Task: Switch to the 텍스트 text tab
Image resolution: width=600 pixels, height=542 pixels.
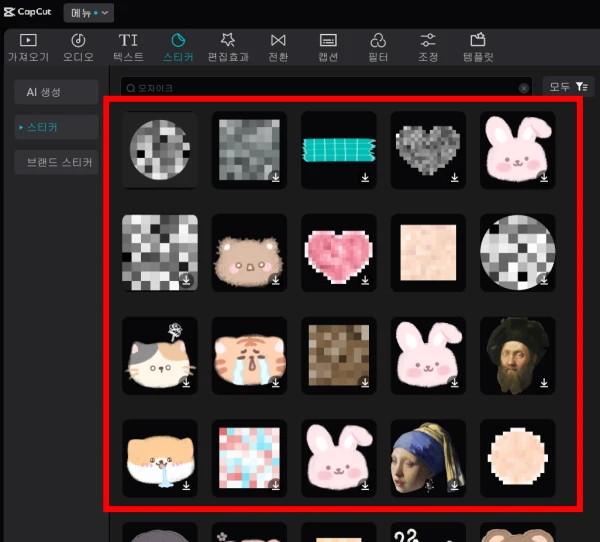Action: [128, 48]
